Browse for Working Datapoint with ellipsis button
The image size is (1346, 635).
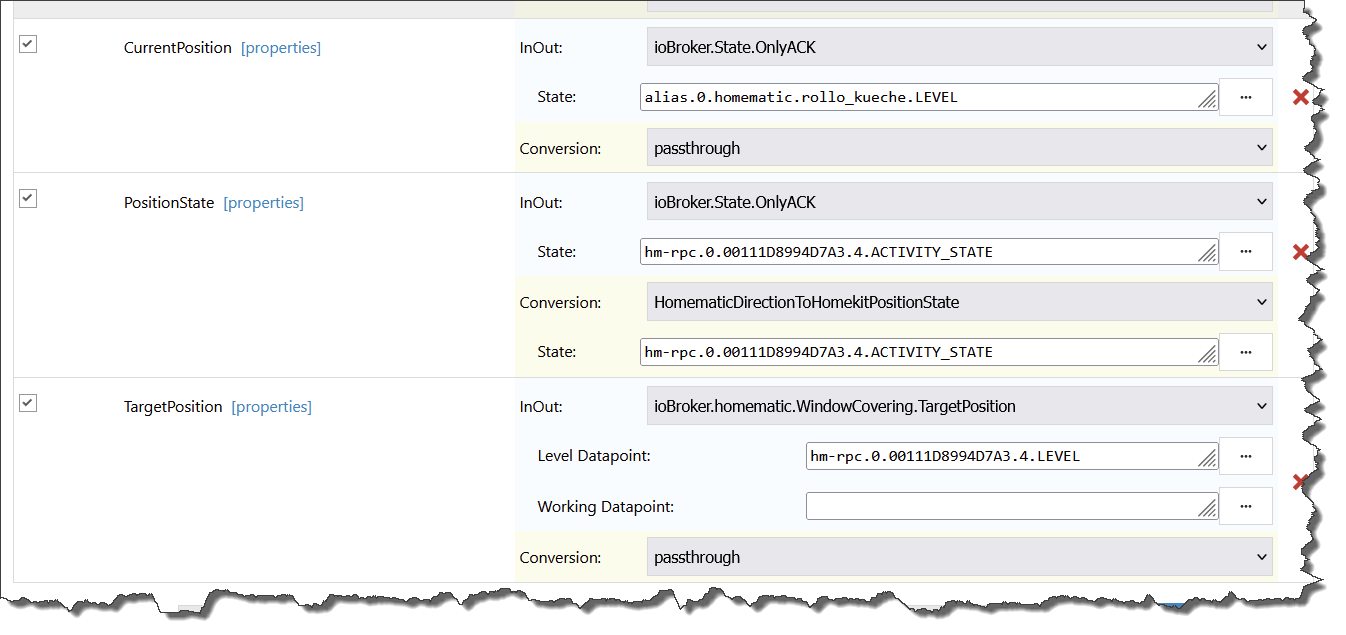coord(1245,506)
